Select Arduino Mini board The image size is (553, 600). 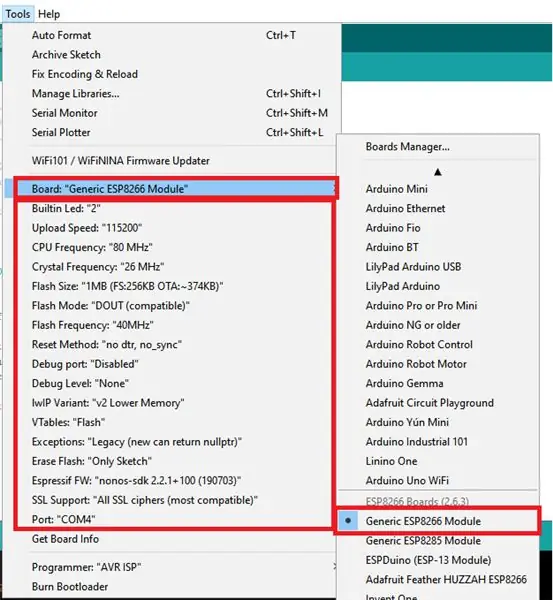(x=438, y=189)
